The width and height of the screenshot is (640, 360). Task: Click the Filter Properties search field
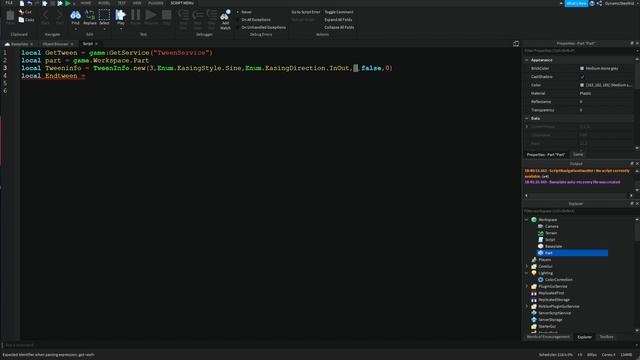[579, 51]
